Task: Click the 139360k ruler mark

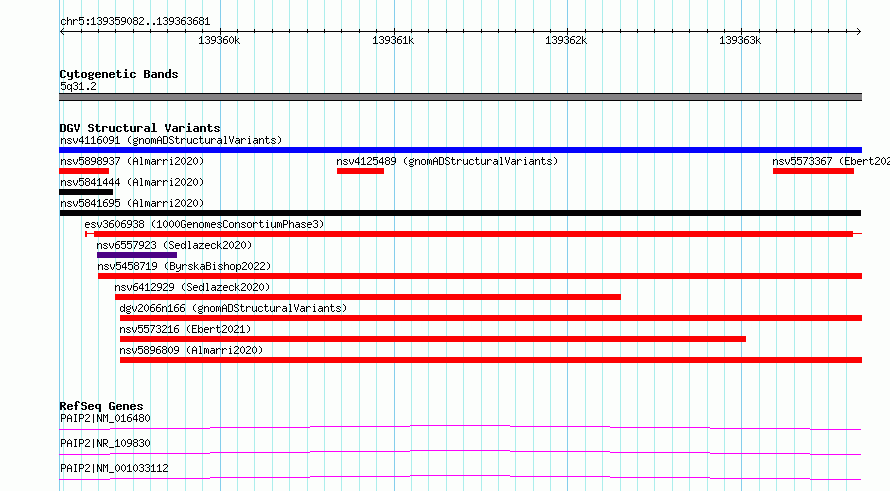Action: click(219, 40)
